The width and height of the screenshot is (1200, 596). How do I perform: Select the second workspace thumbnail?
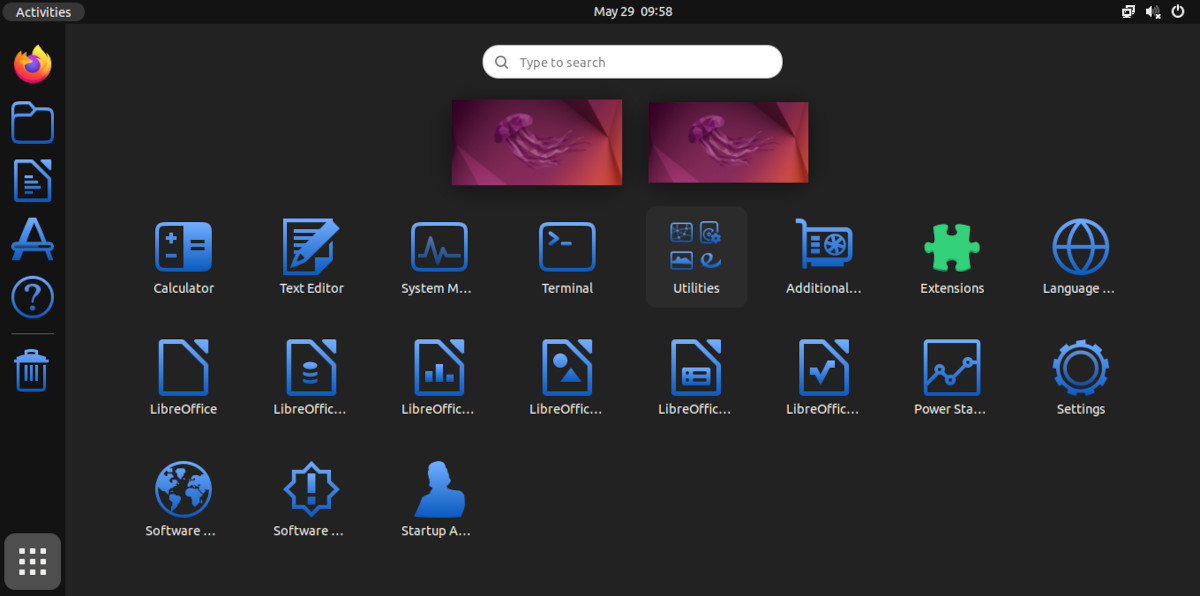coord(727,141)
